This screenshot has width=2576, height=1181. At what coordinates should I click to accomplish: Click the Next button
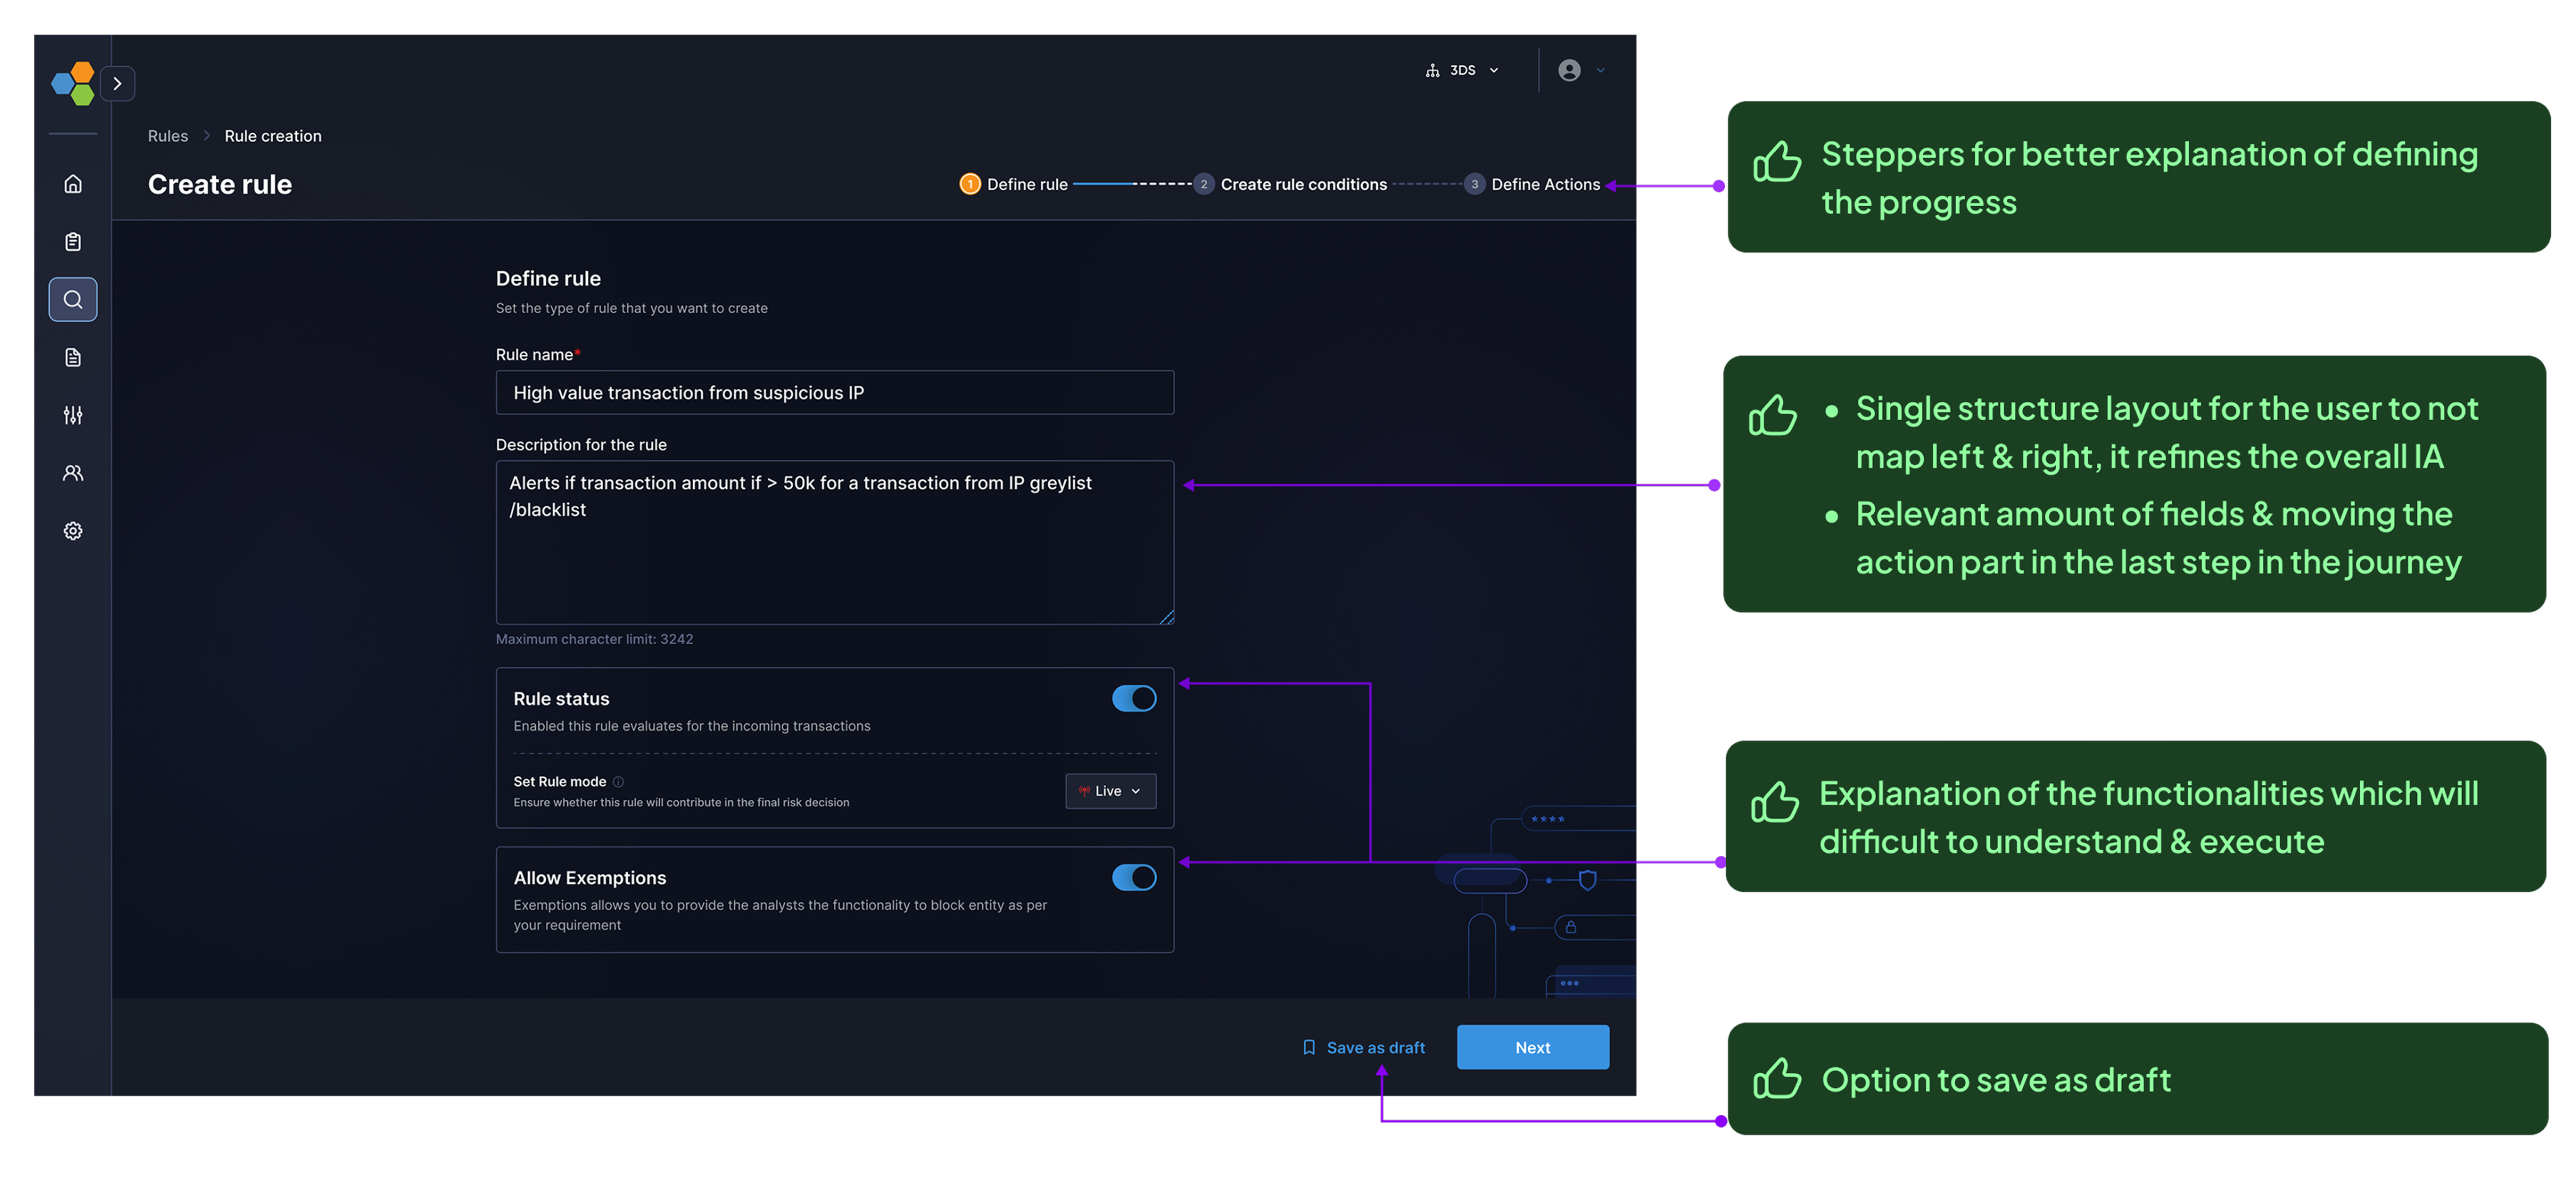1532,1047
